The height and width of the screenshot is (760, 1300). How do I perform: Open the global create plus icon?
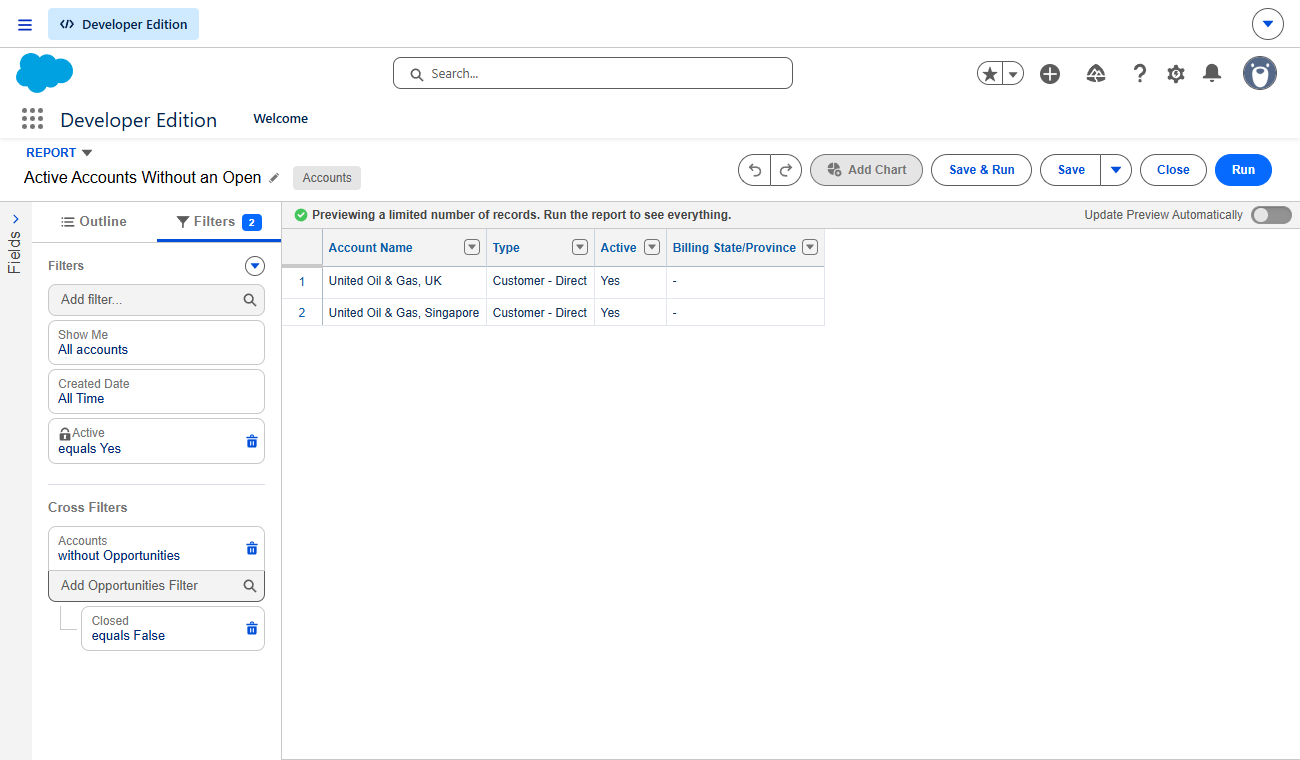(x=1050, y=73)
